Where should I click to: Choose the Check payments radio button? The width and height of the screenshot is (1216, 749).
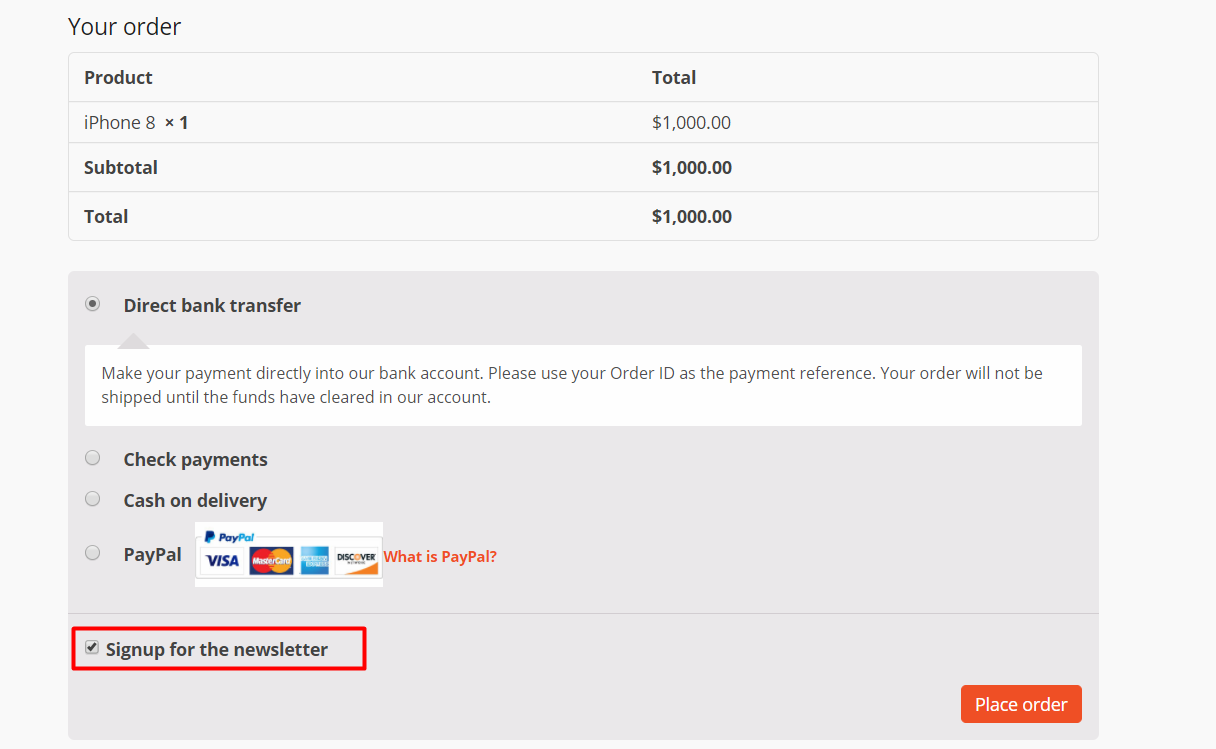93,458
